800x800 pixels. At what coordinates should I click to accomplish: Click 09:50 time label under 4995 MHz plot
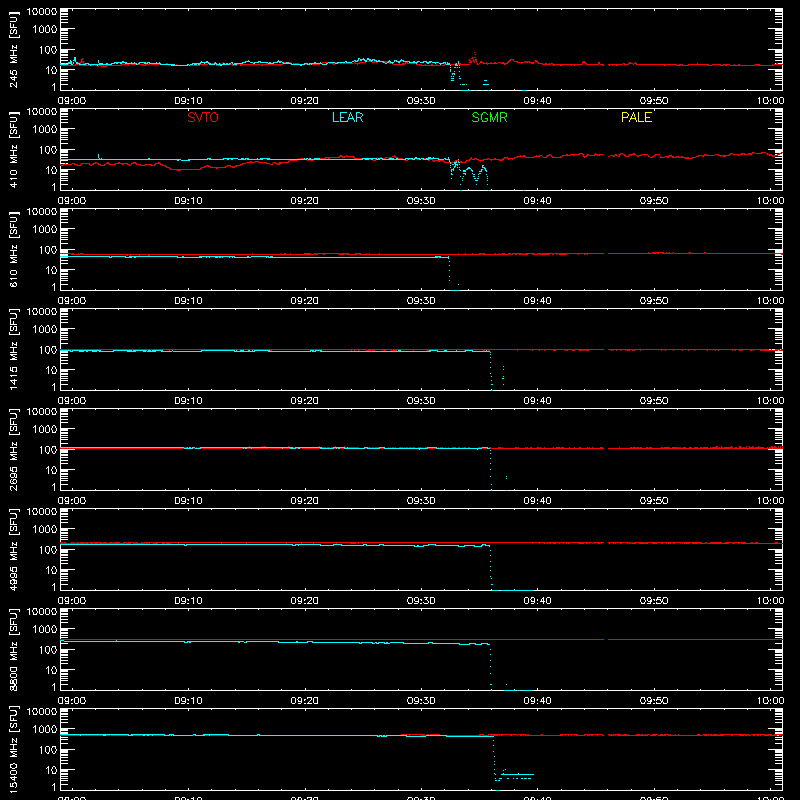point(654,601)
